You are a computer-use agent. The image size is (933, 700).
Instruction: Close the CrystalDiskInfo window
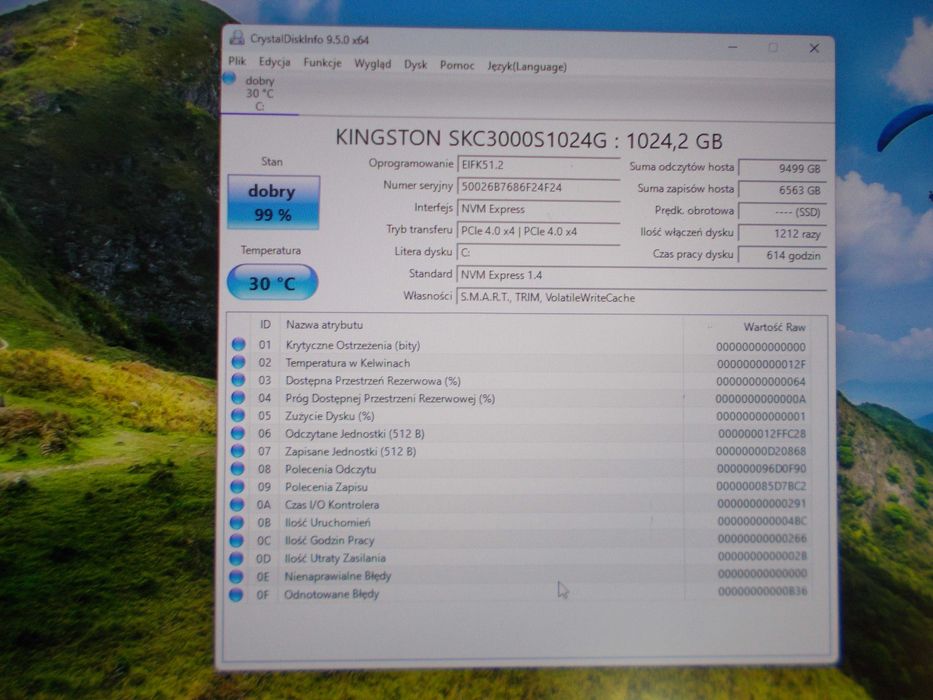pos(814,48)
